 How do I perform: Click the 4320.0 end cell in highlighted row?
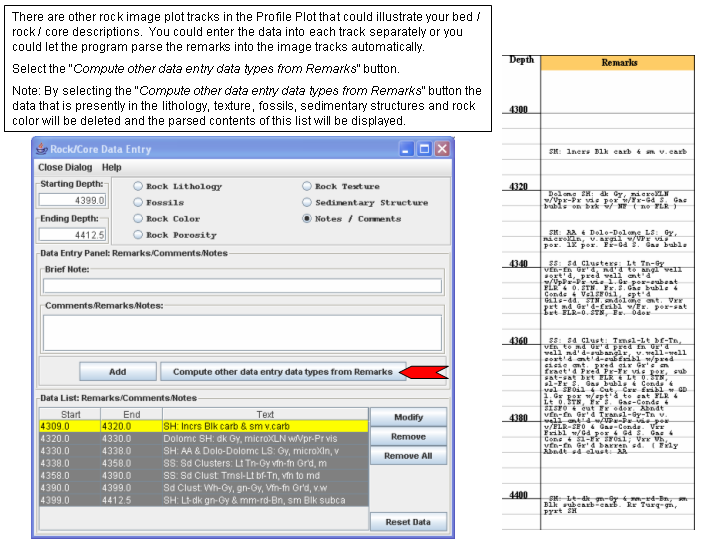[x=132, y=426]
